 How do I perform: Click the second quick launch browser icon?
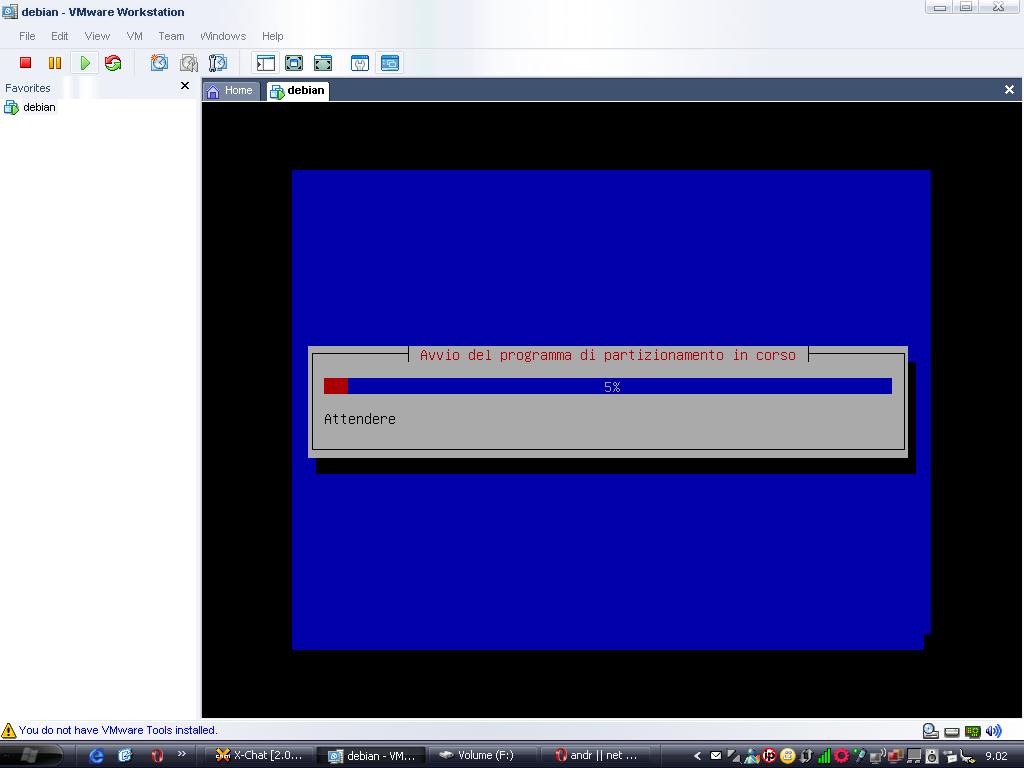(125, 756)
